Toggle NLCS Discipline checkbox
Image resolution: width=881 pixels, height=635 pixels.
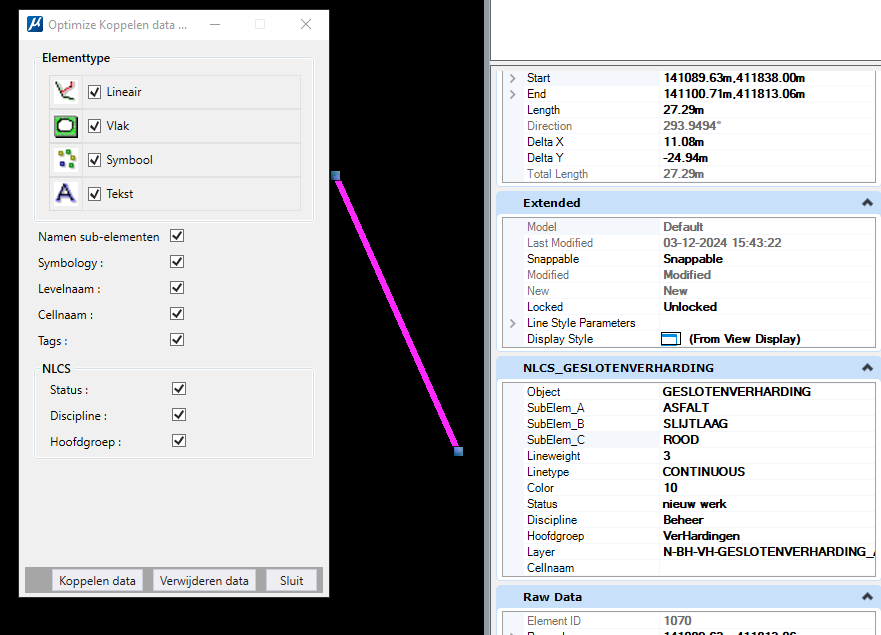point(179,415)
